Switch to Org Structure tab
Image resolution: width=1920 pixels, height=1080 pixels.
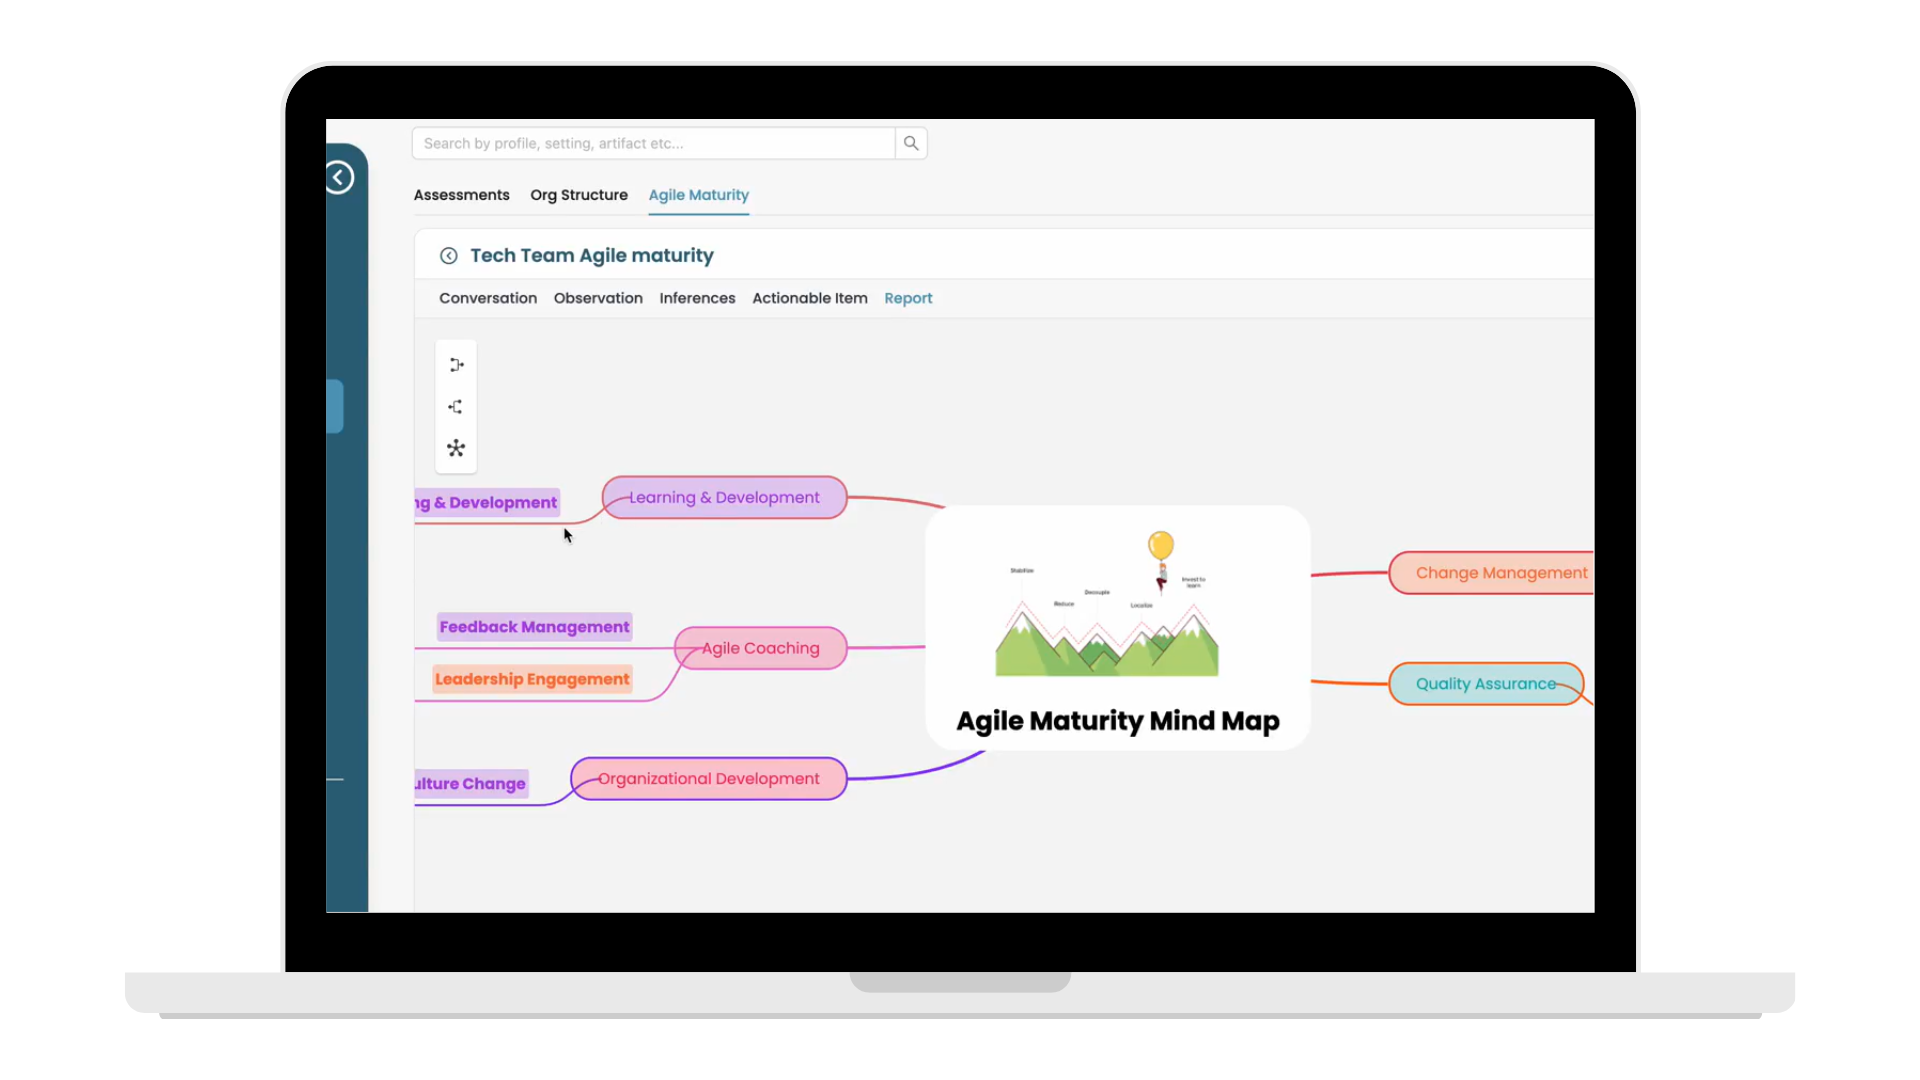coord(578,195)
